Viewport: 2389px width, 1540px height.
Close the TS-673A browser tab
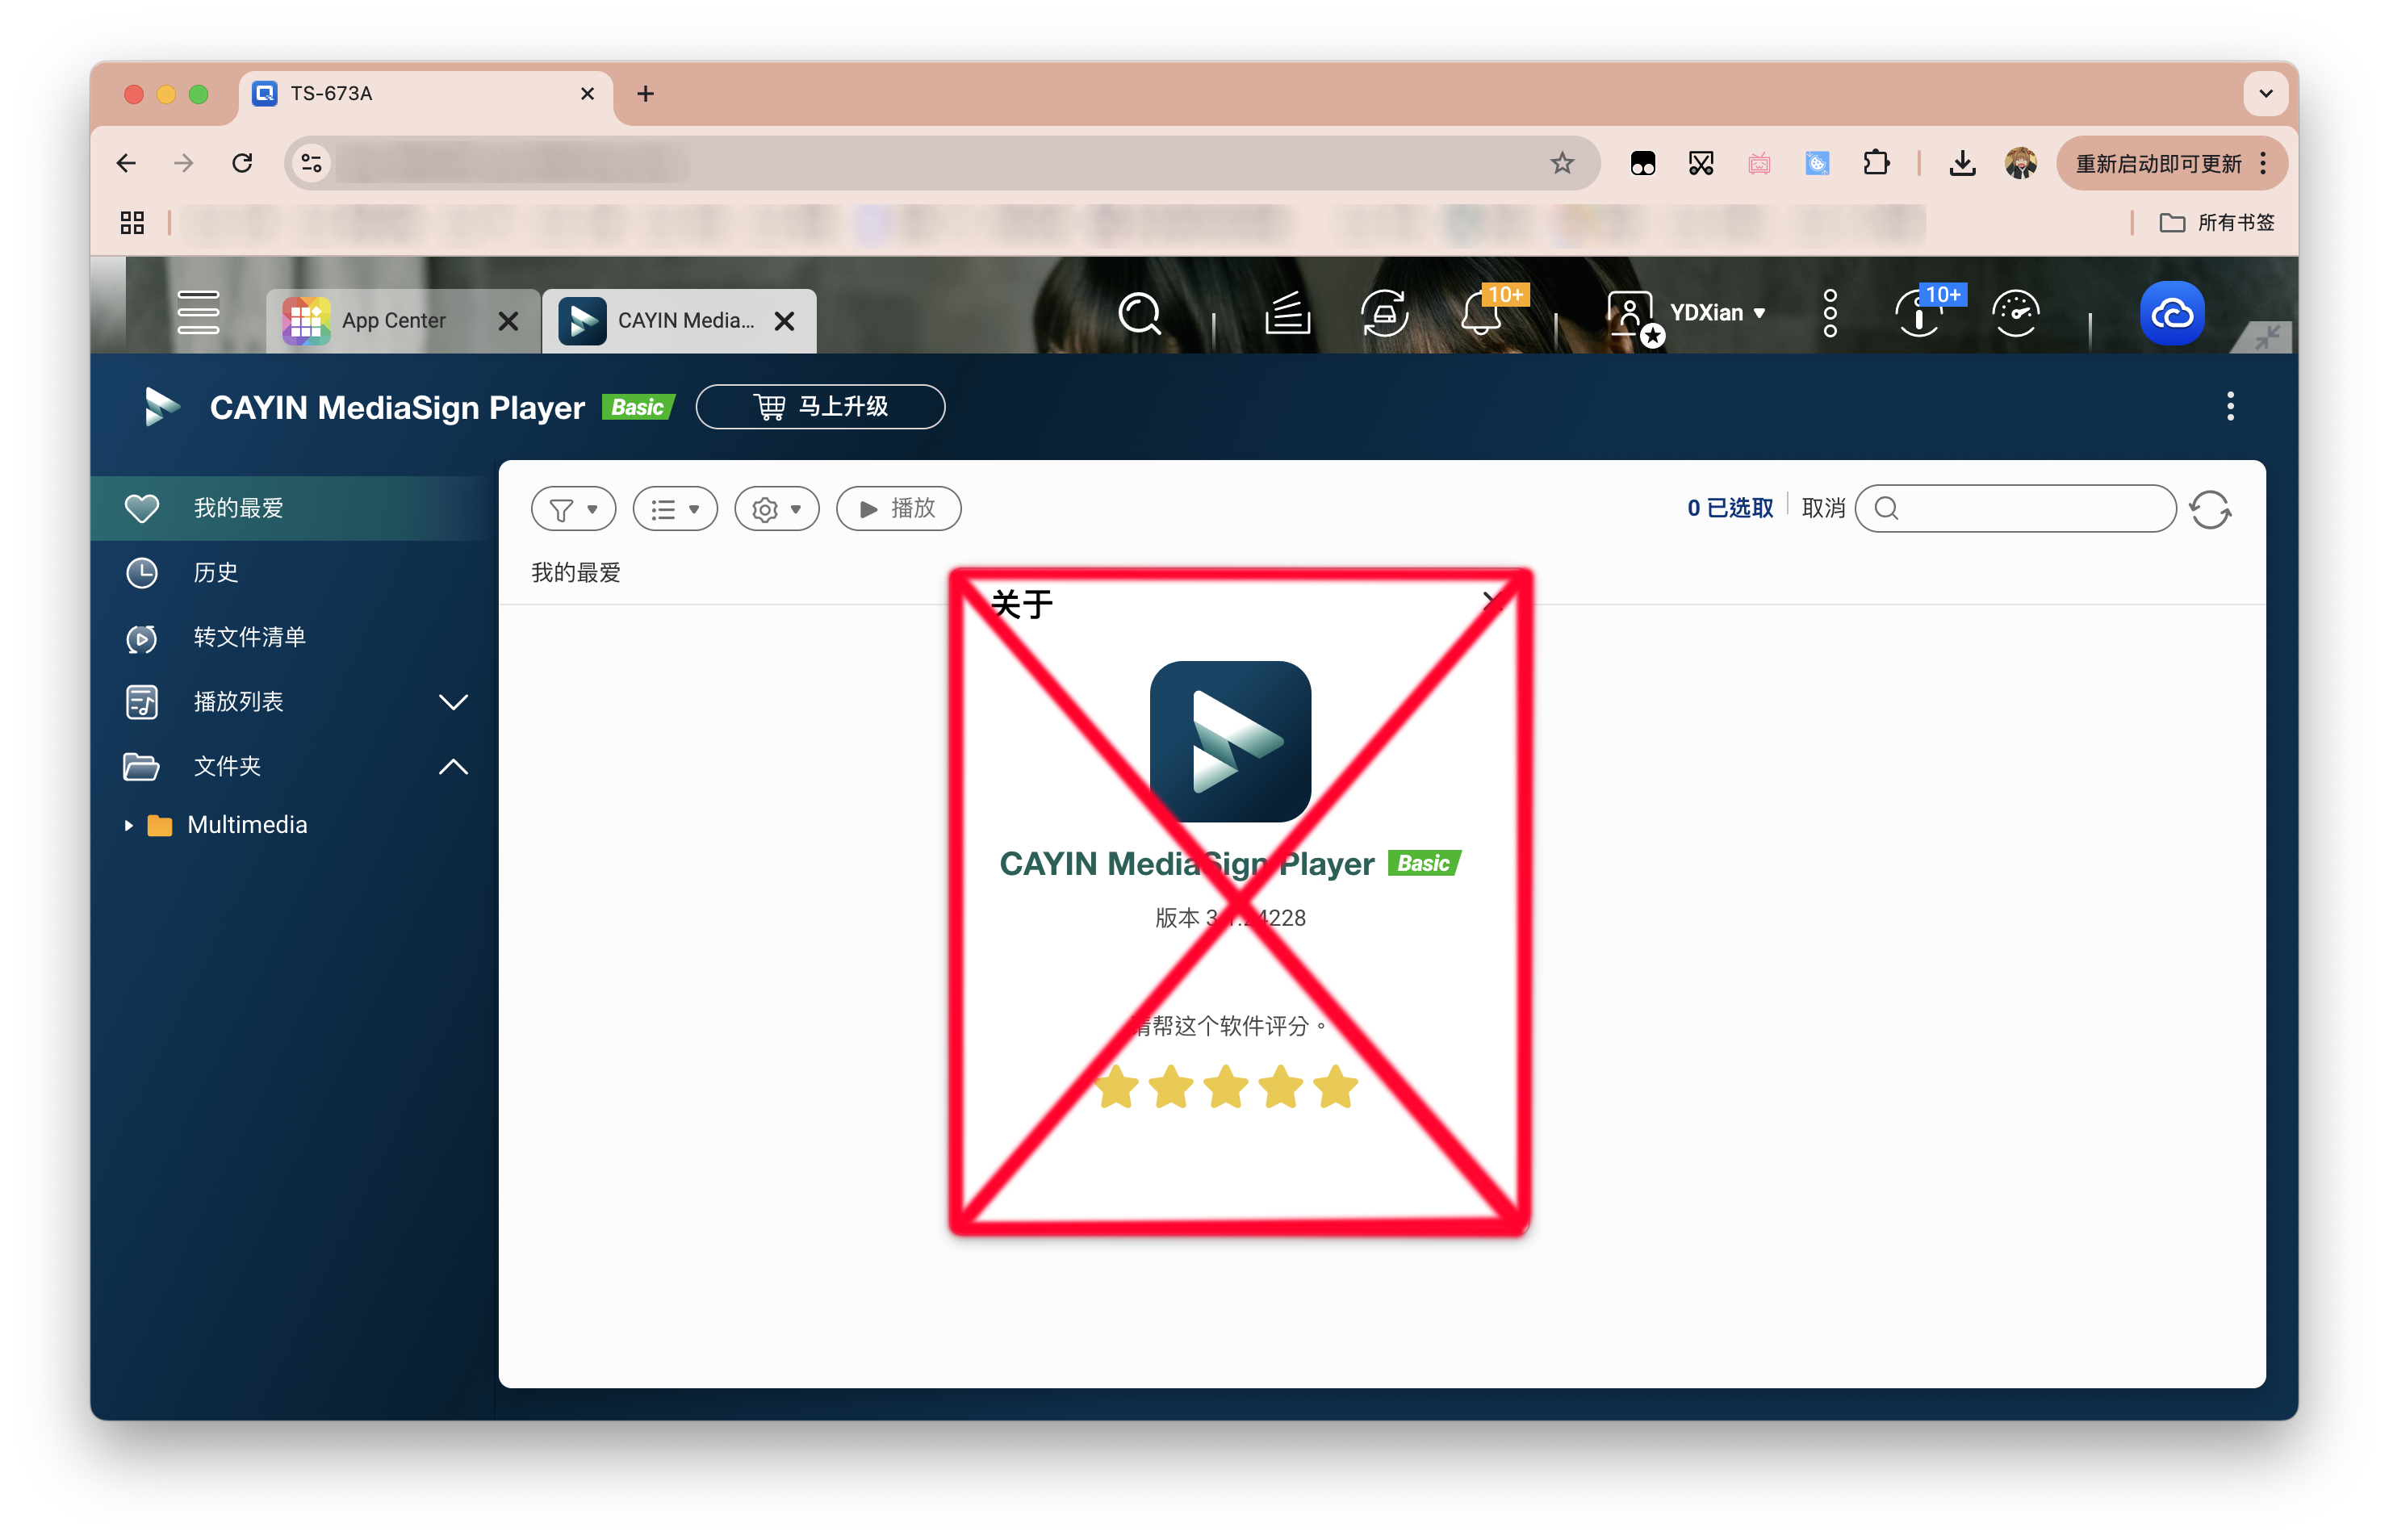pos(587,94)
